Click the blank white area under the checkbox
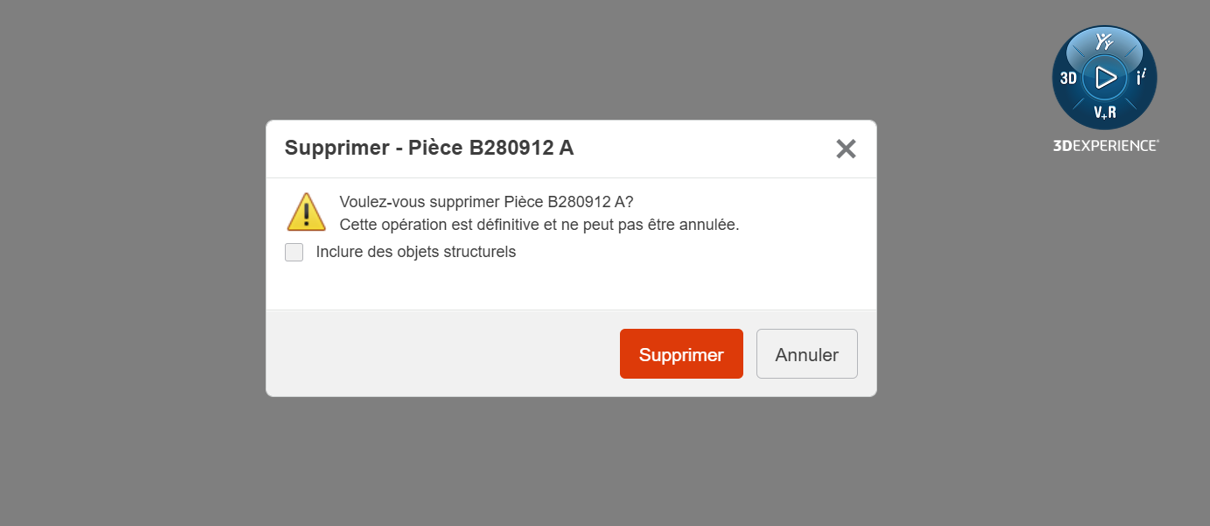 pyautogui.click(x=570, y=287)
